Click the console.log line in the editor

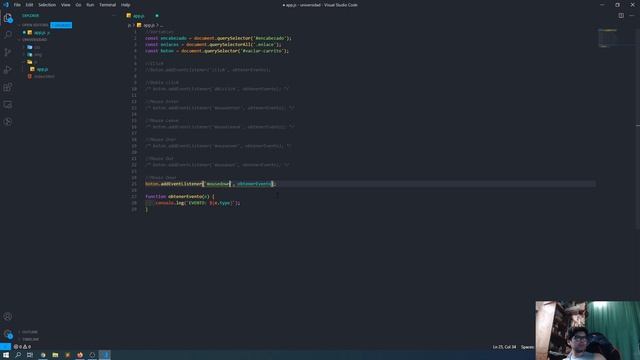pyautogui.click(x=198, y=203)
